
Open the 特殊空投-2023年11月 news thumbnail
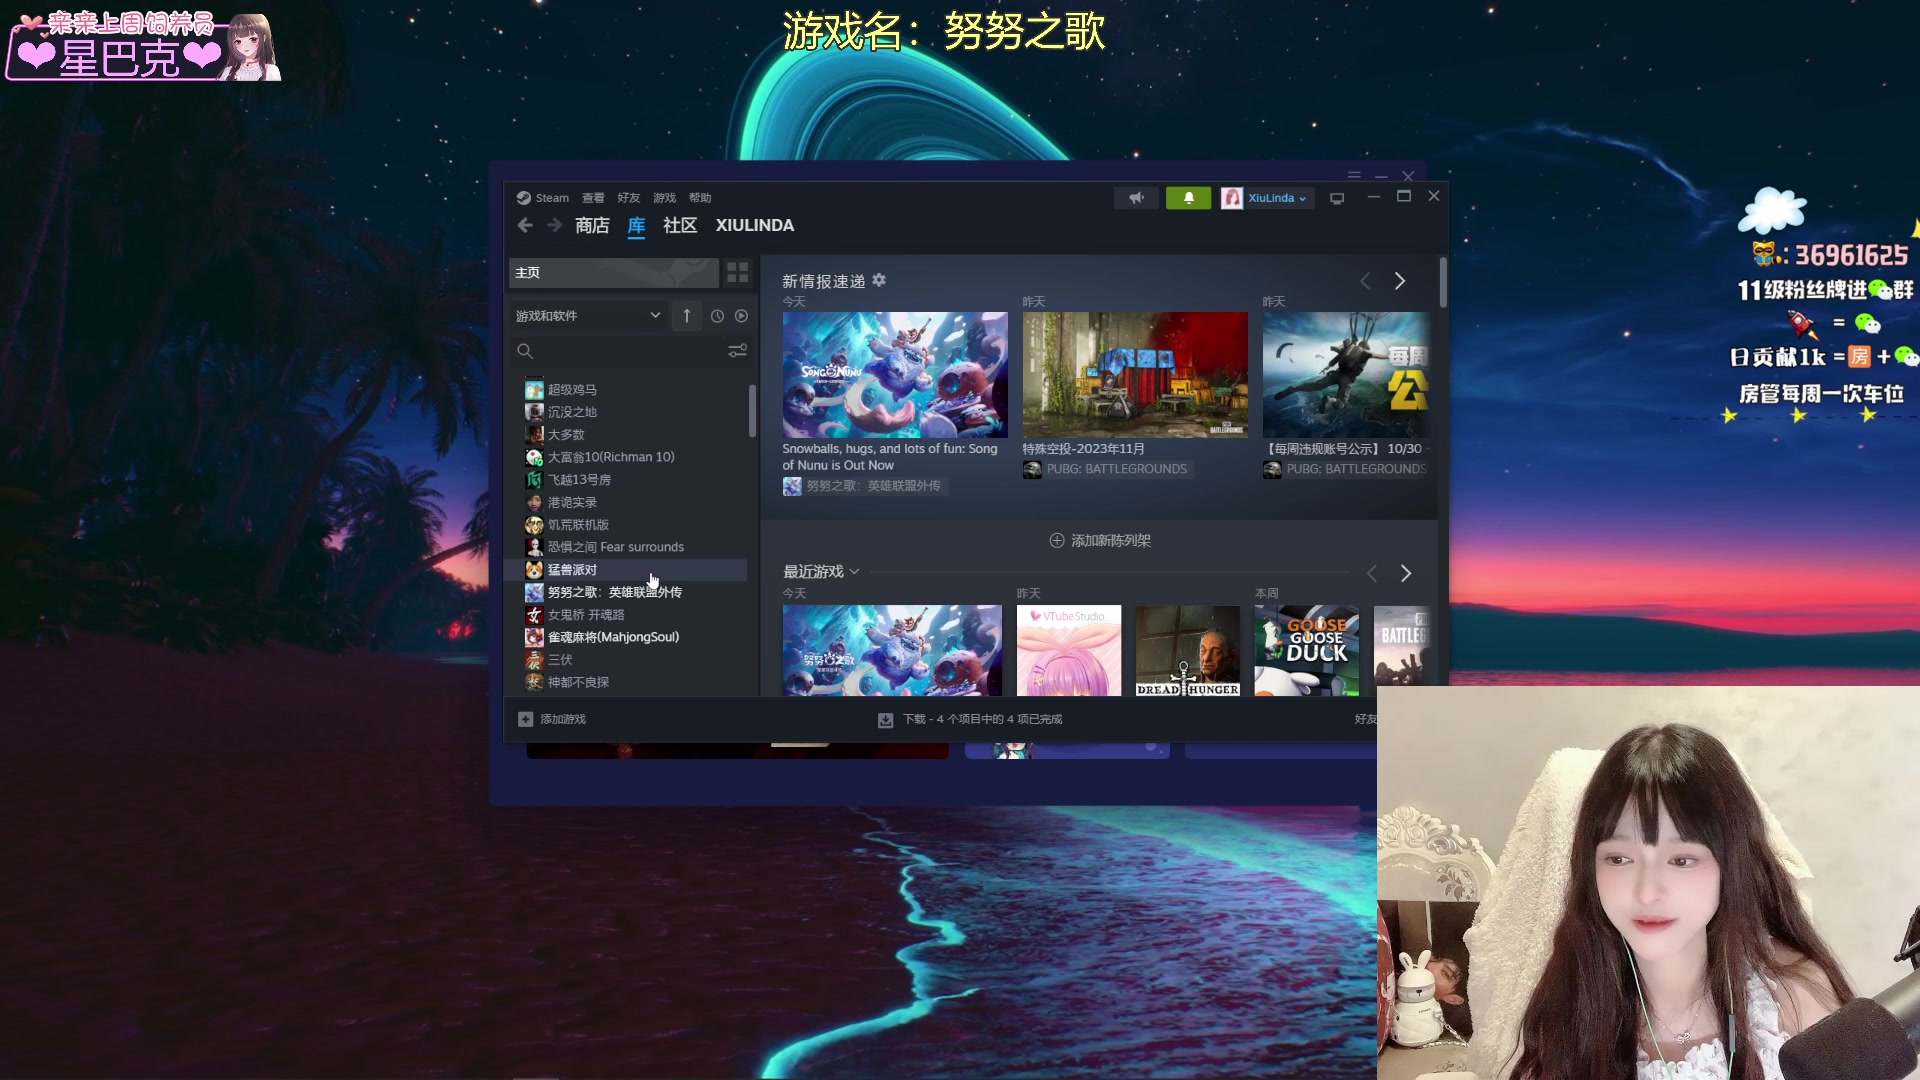pos(1135,374)
